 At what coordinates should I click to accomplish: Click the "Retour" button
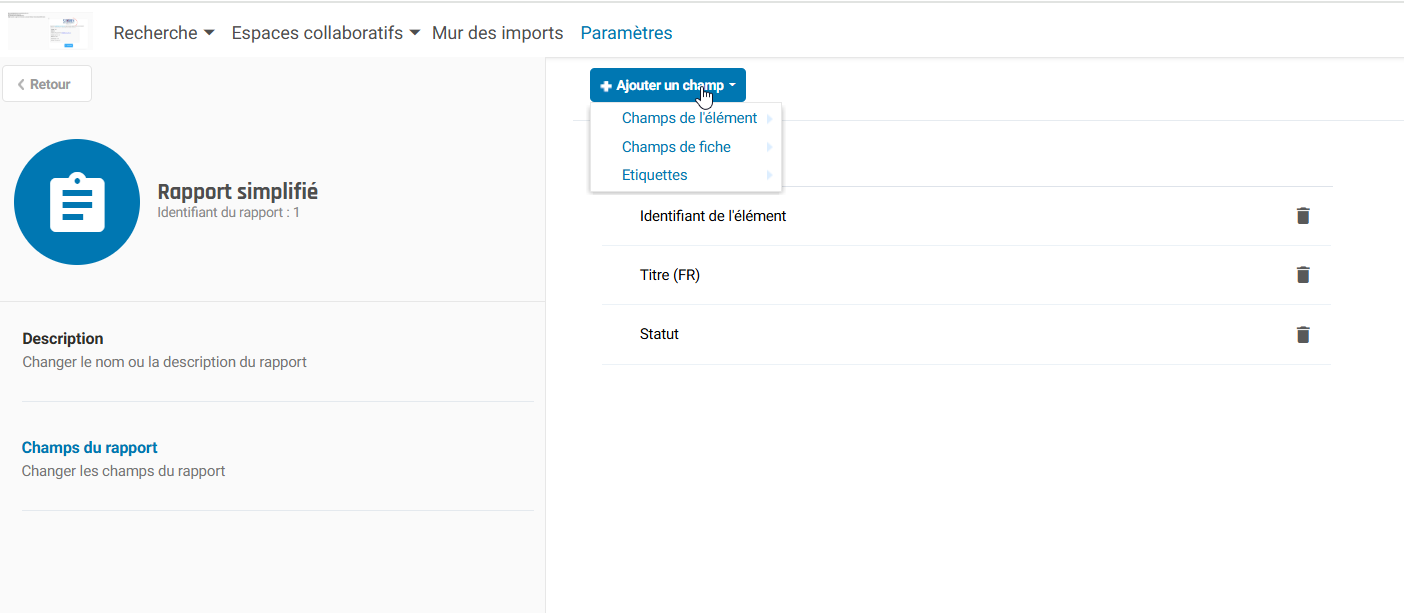pos(47,83)
